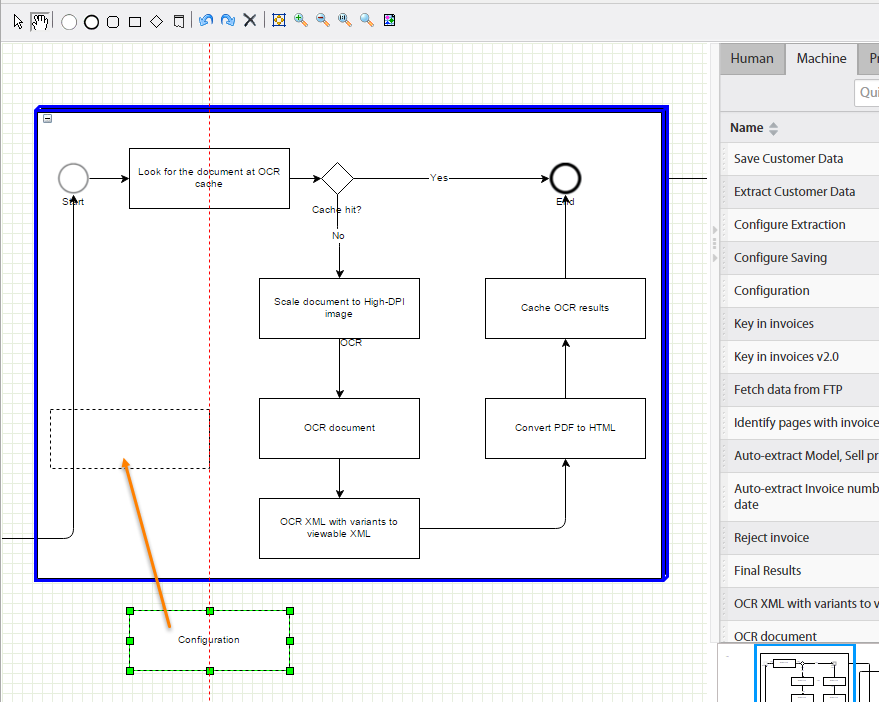Zoom in with the plus magnifier

coord(301,21)
